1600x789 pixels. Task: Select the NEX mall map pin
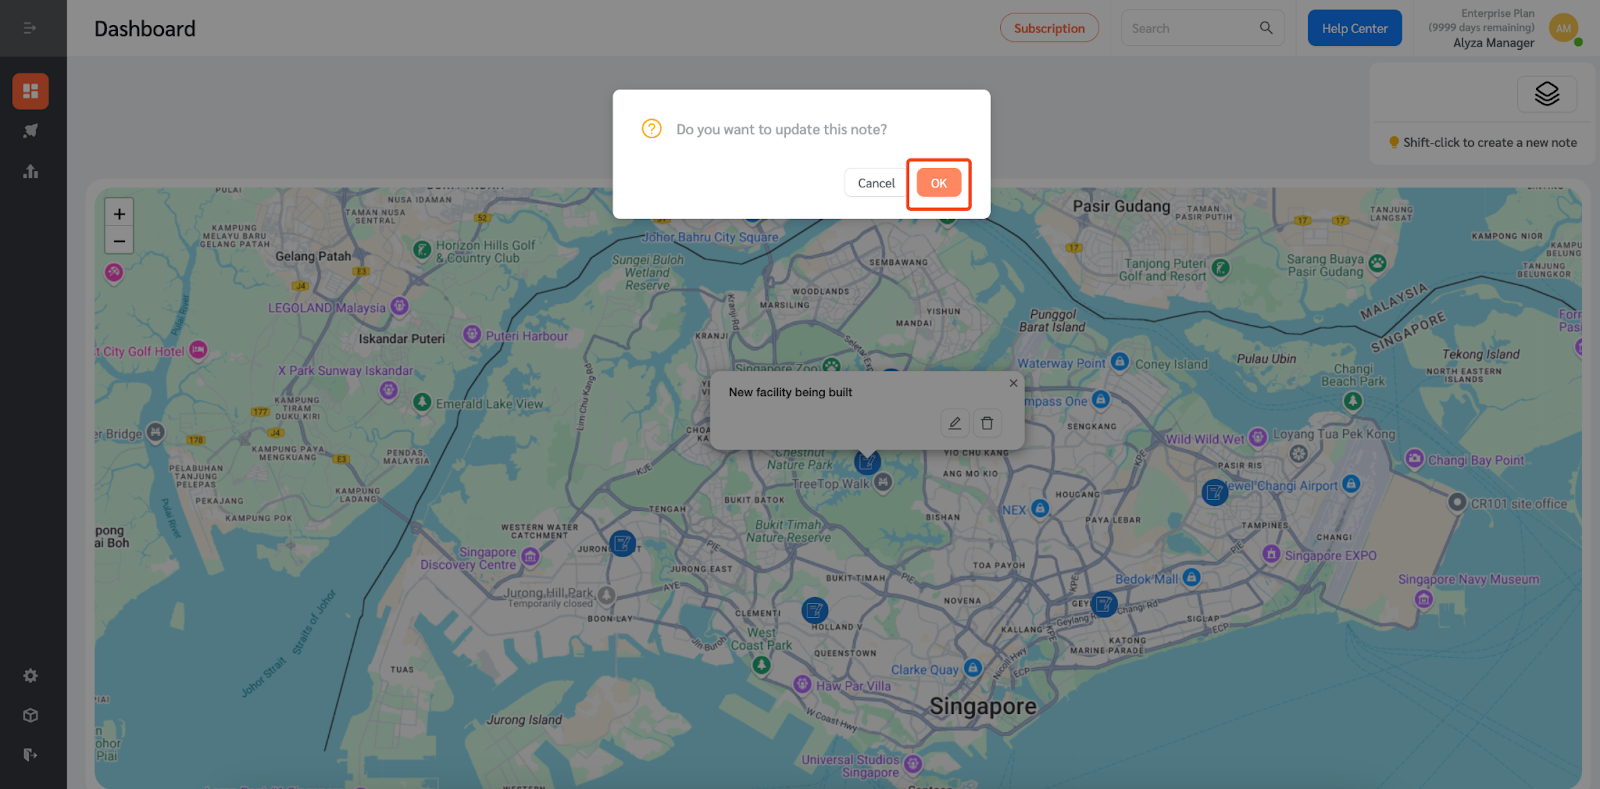(x=1040, y=508)
